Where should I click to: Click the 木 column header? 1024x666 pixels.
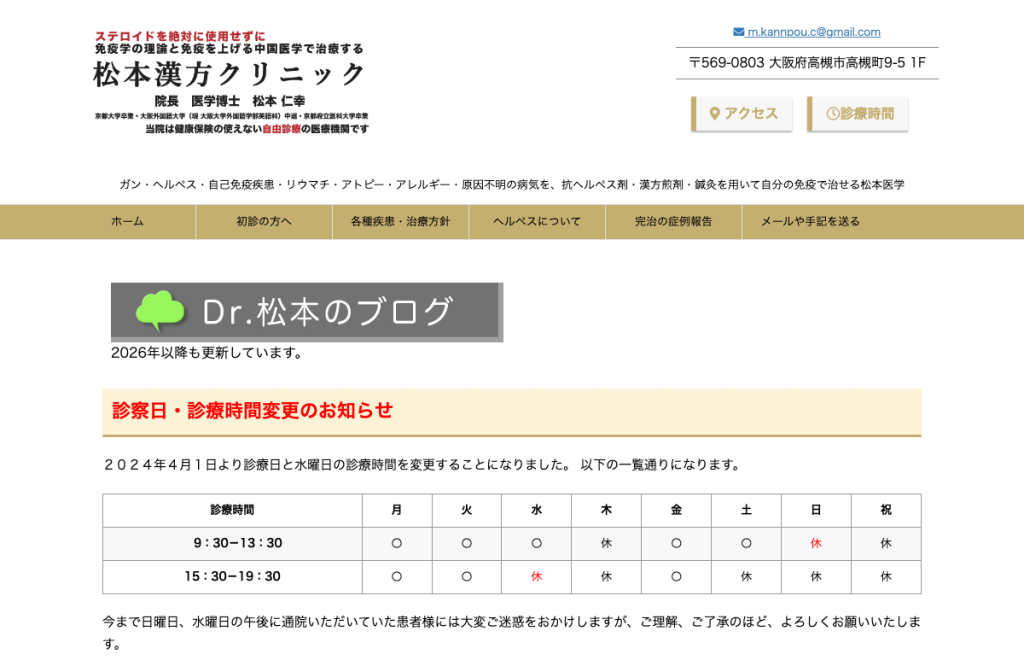[607, 510]
